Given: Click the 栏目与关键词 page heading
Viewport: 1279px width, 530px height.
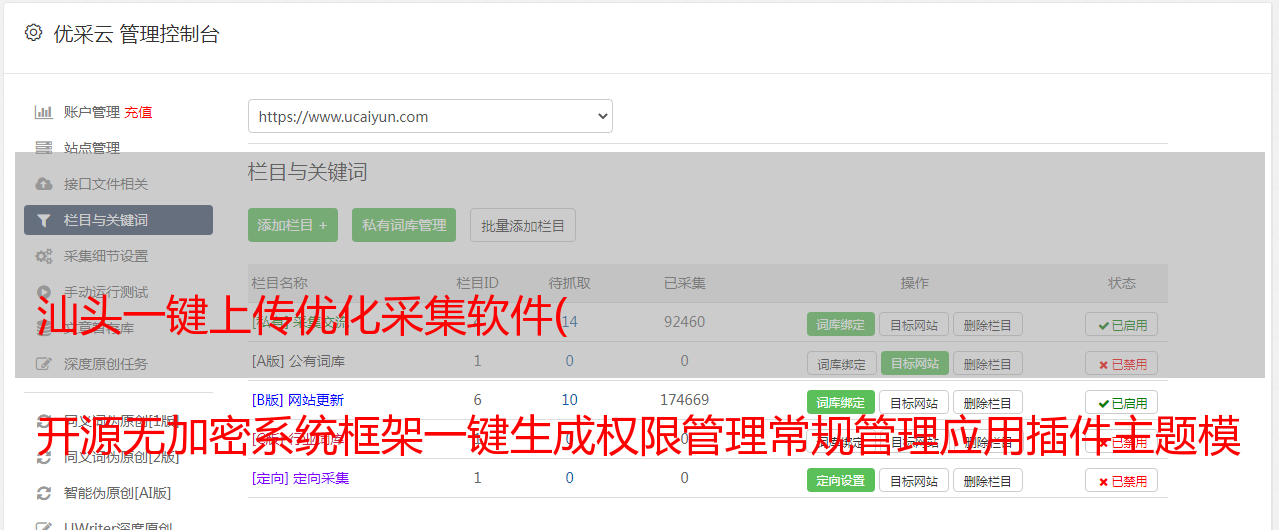Looking at the screenshot, I should point(307,172).
